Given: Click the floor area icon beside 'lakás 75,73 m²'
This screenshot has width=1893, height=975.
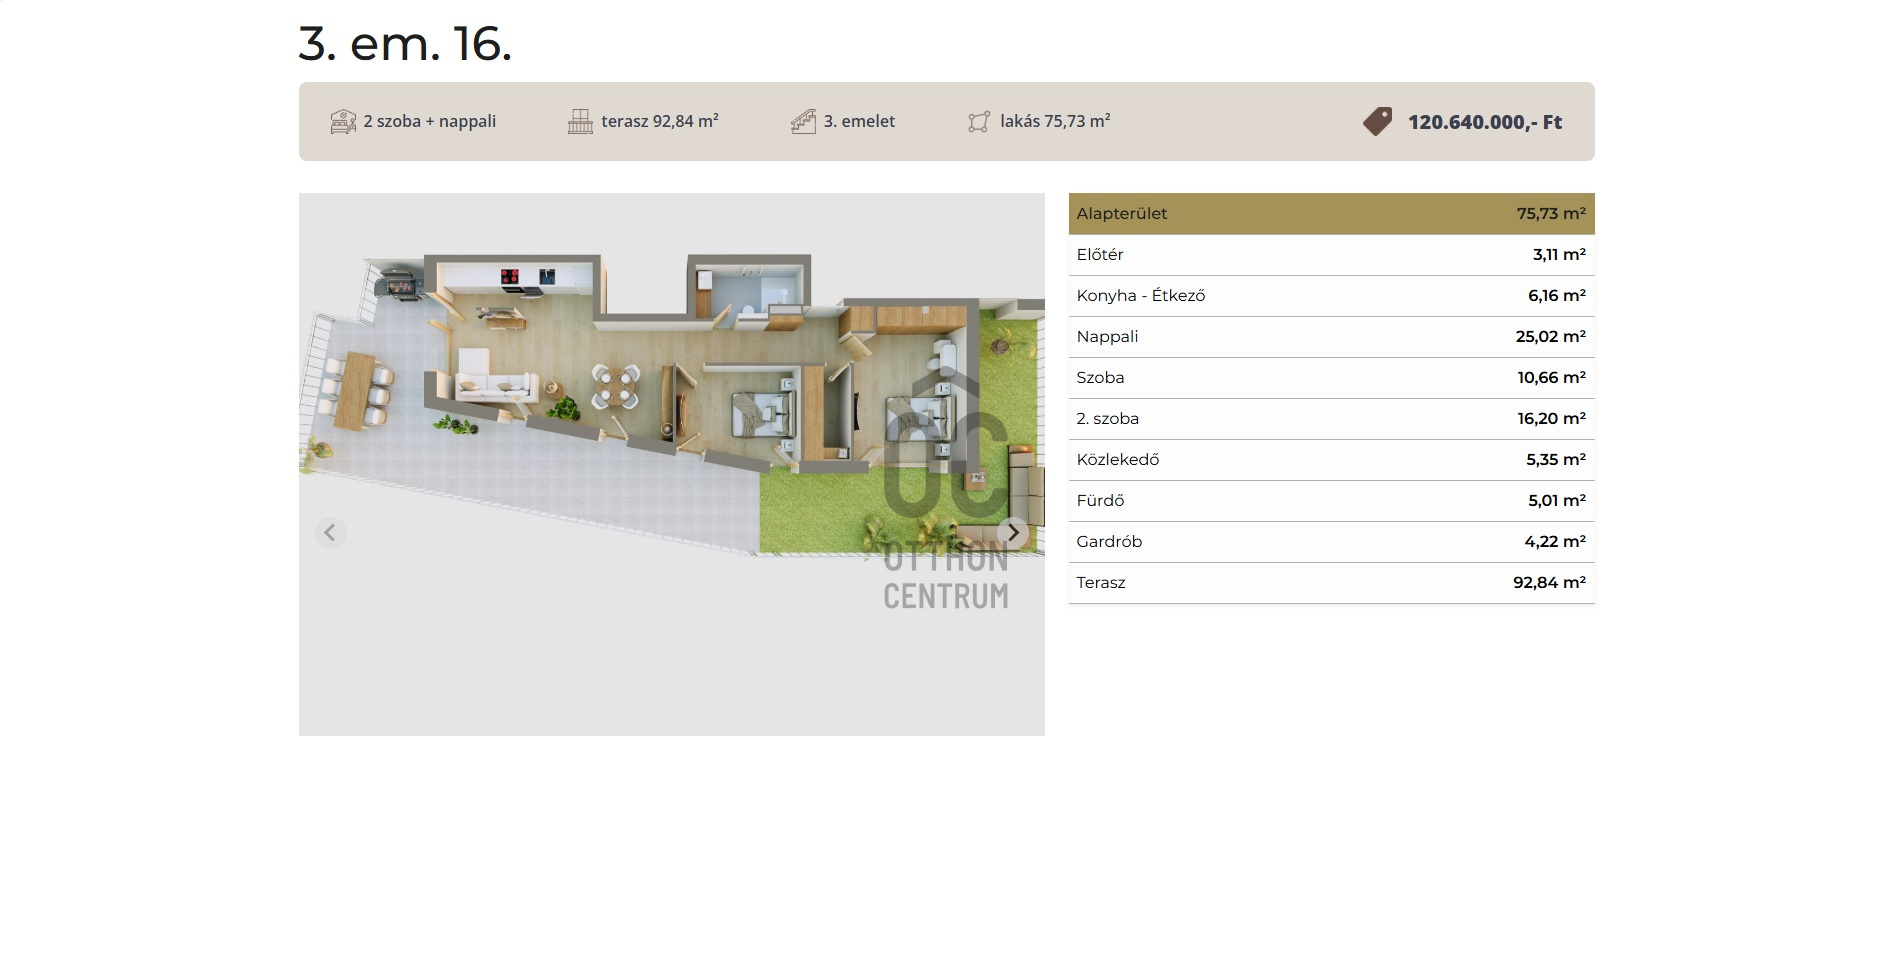Looking at the screenshot, I should point(979,122).
